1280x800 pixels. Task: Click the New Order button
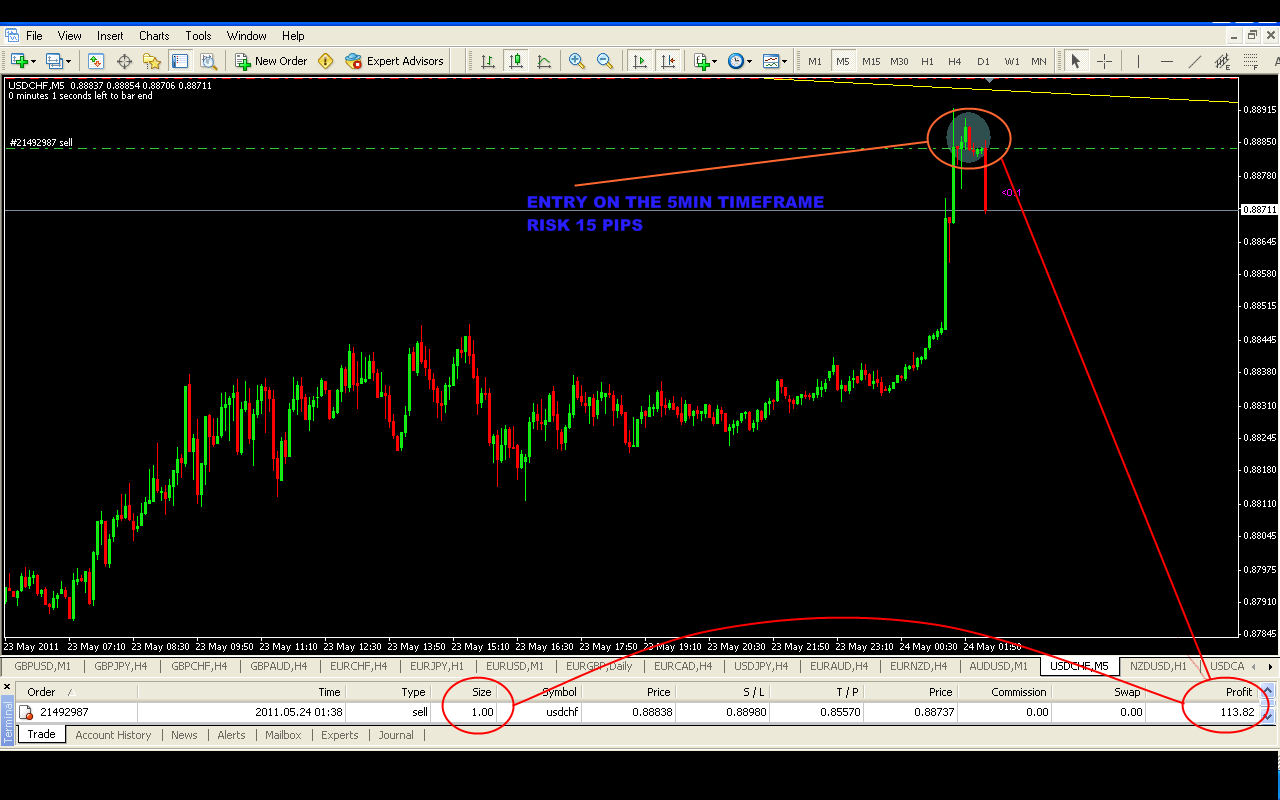tap(271, 61)
